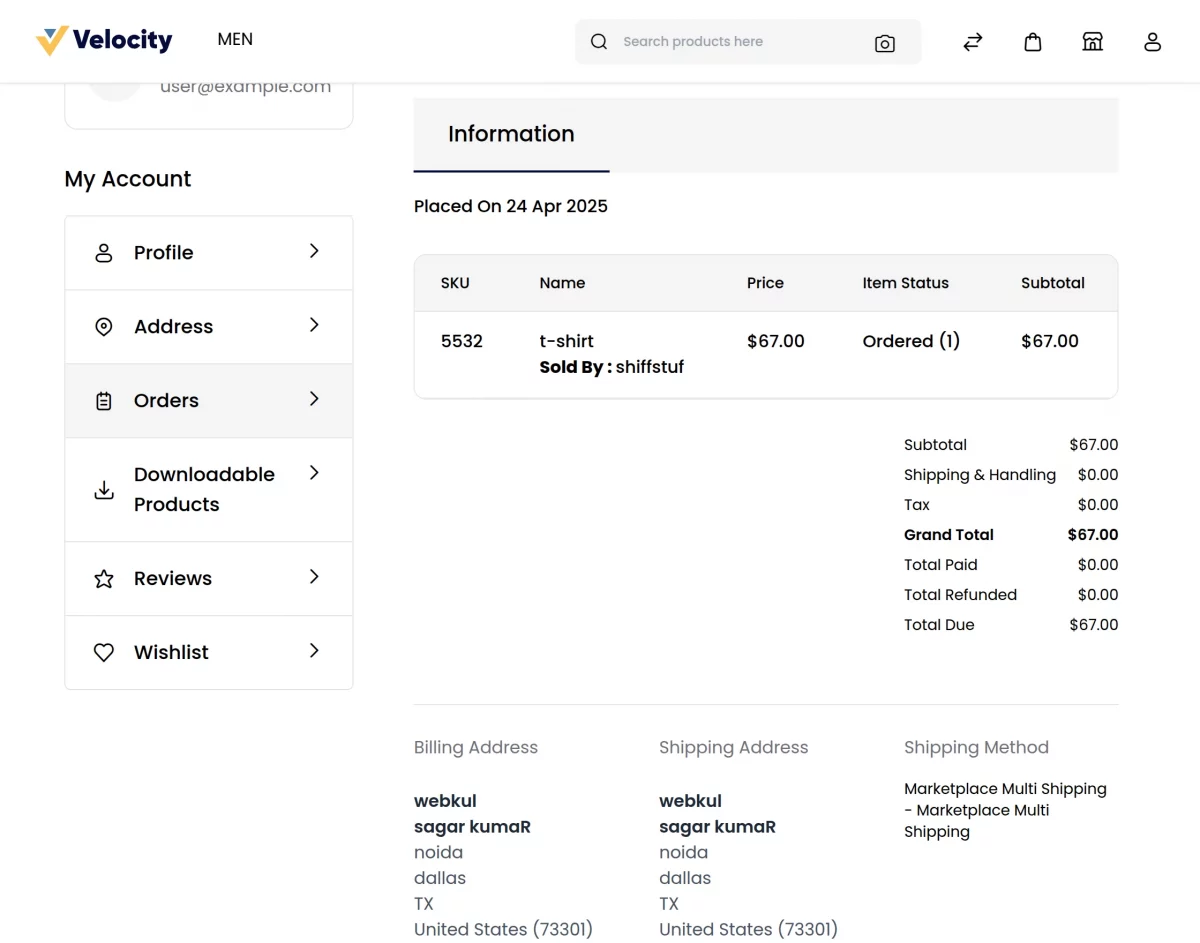Select the Profile icon in sidebar

pyautogui.click(x=103, y=253)
